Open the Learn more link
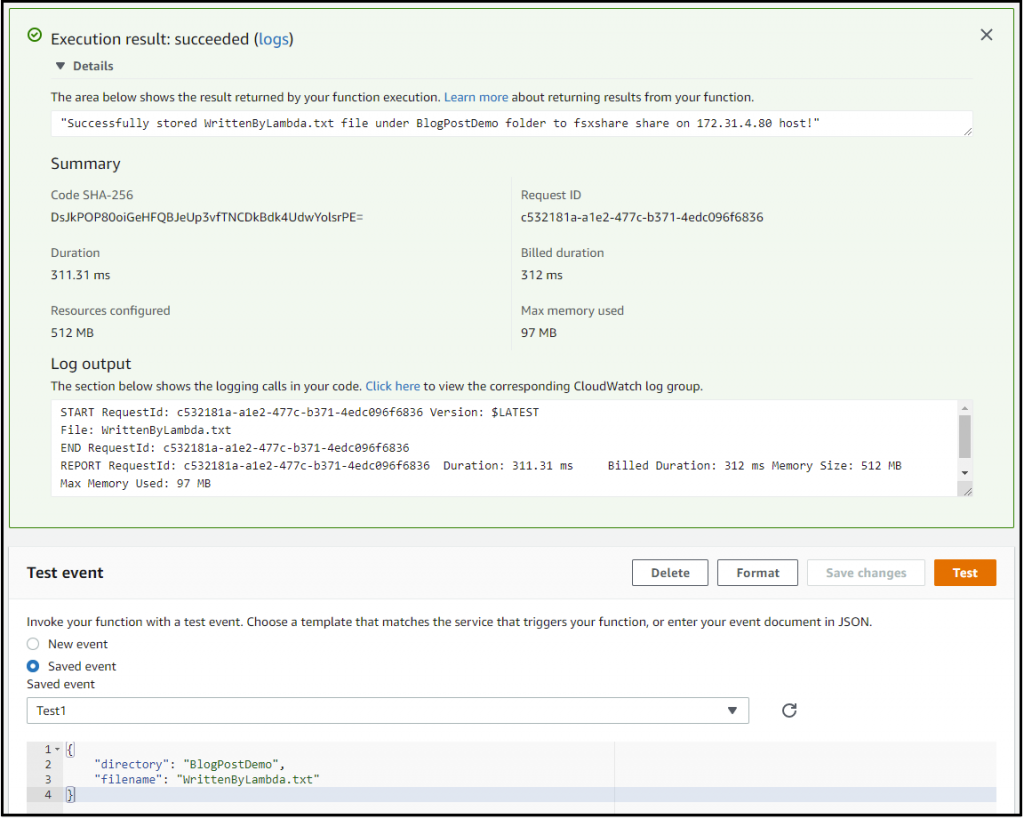Viewport: 1024px width, 819px height. pyautogui.click(x=476, y=97)
